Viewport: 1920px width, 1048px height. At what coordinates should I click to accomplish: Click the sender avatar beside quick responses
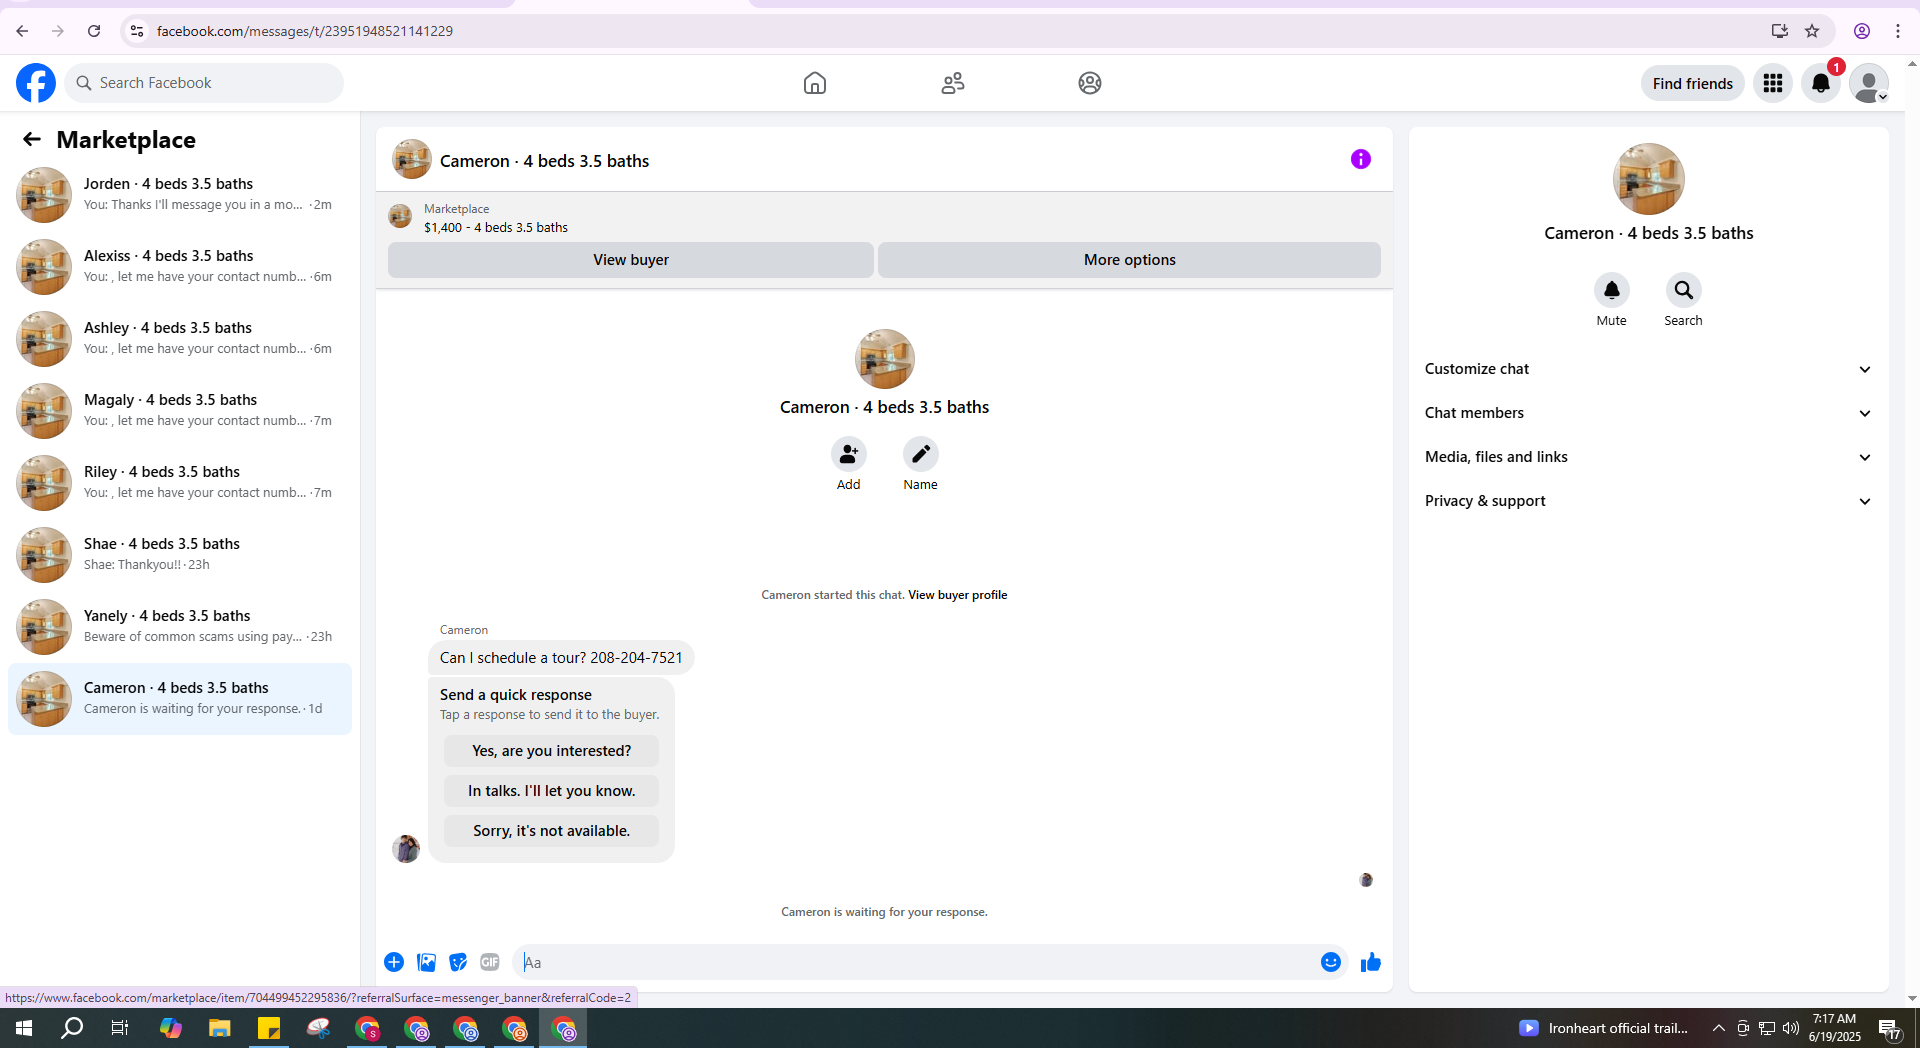[406, 849]
